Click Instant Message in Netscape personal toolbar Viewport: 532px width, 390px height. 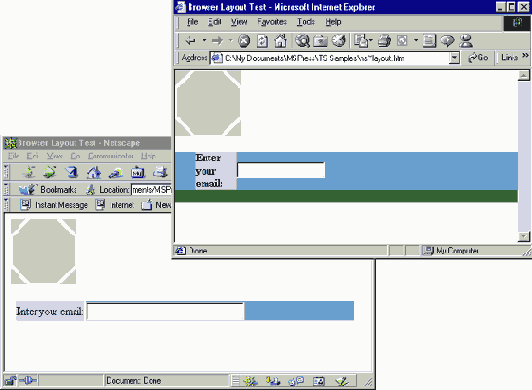[54, 205]
